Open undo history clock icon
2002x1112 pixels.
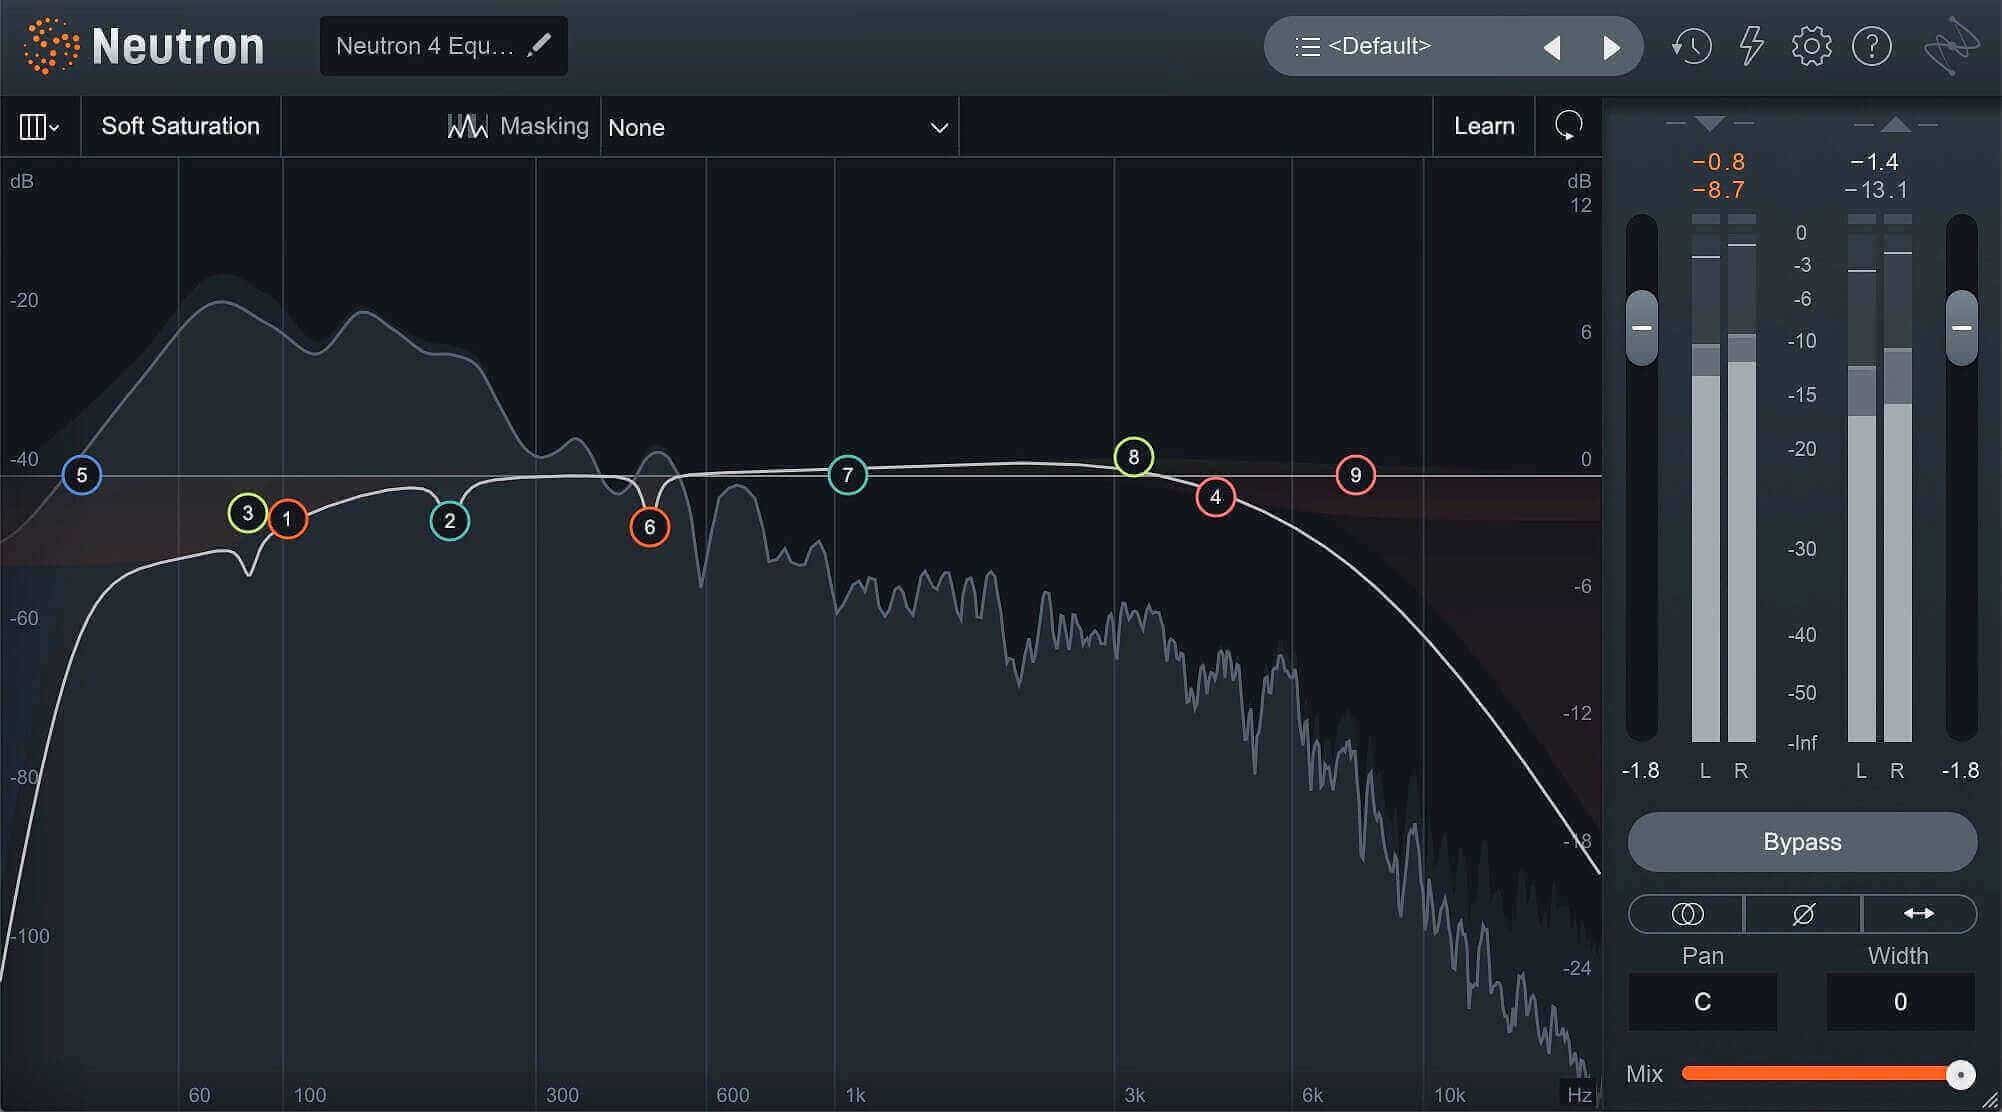(1691, 46)
